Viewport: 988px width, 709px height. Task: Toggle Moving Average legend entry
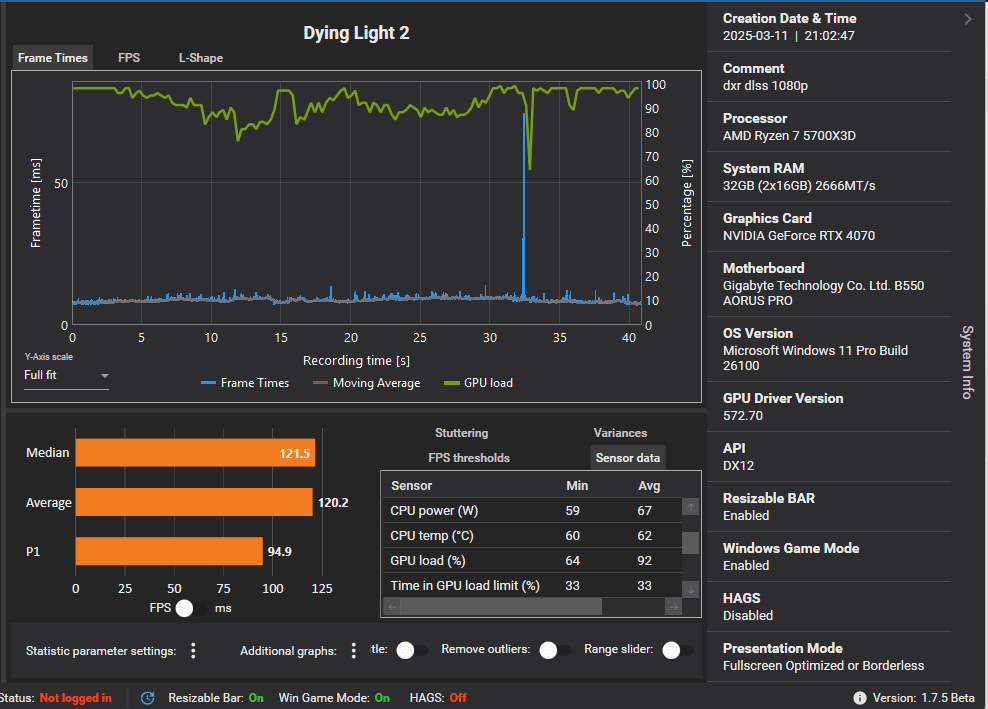pyautogui.click(x=367, y=383)
